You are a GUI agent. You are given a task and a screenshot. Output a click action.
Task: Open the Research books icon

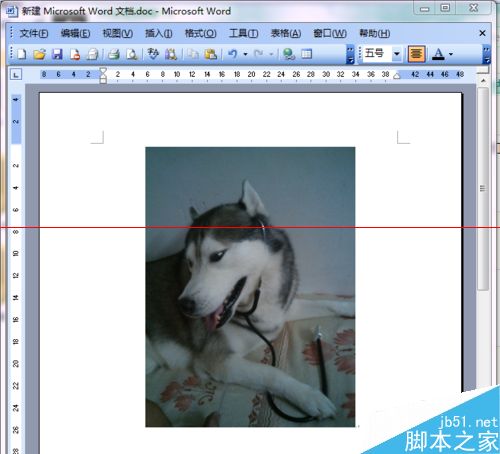171,54
